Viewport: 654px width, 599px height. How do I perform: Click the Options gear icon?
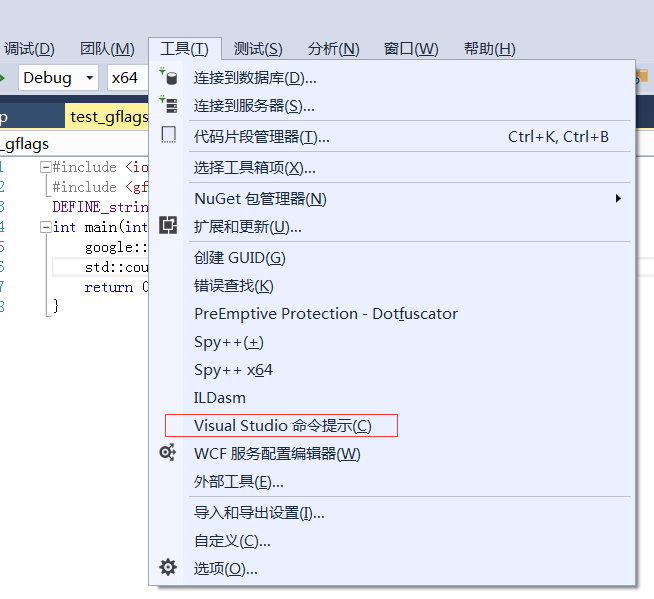(x=168, y=567)
